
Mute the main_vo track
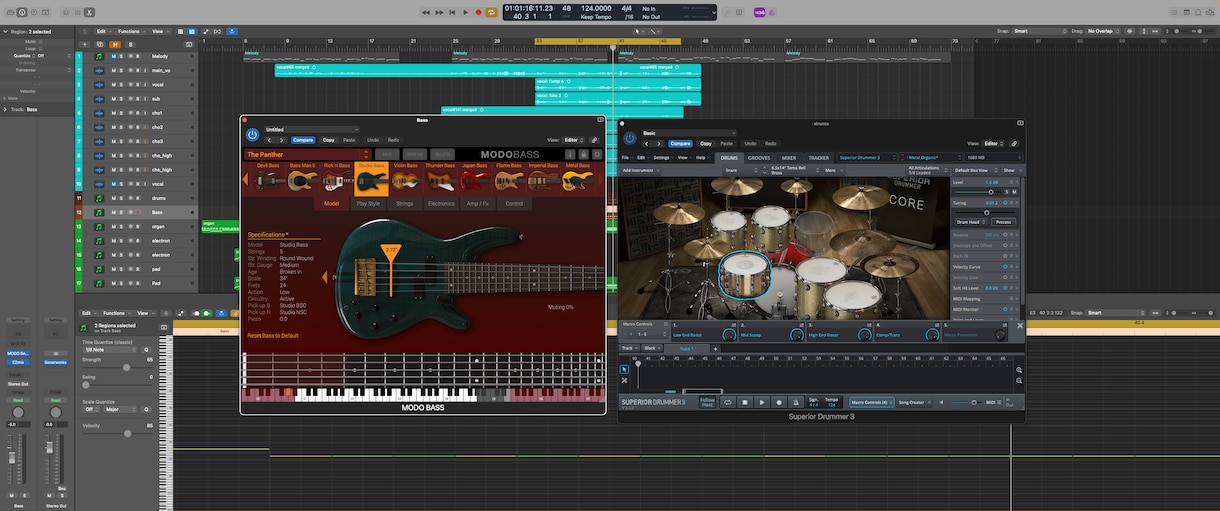pyautogui.click(x=114, y=70)
